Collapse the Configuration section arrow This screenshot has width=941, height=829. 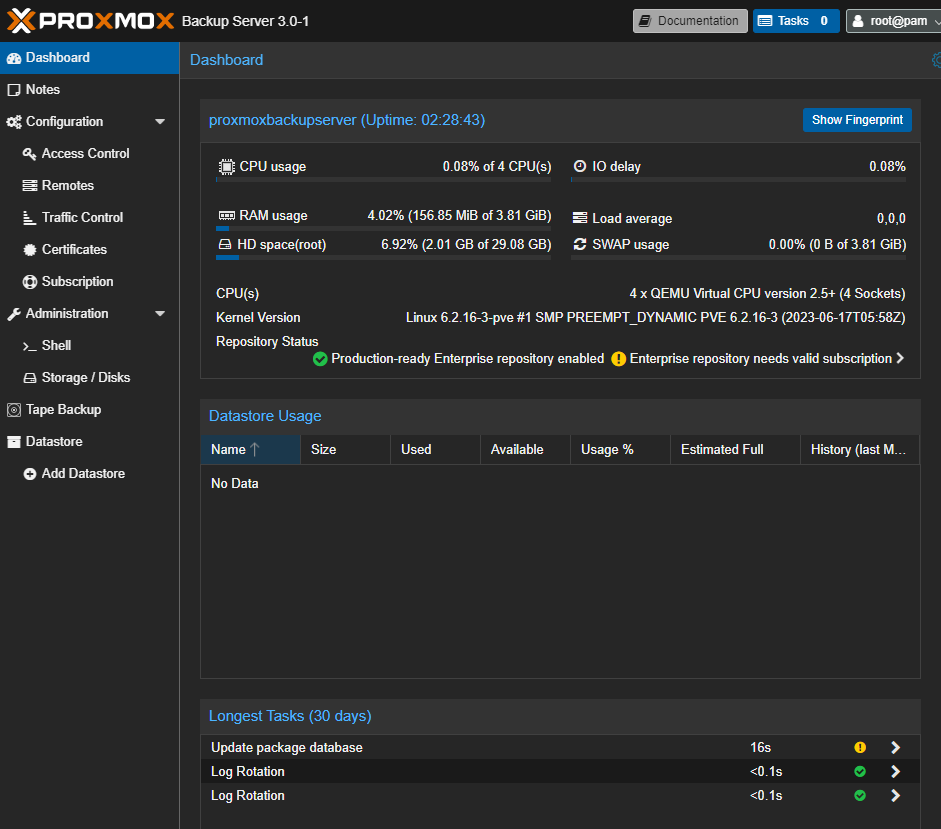click(x=160, y=122)
